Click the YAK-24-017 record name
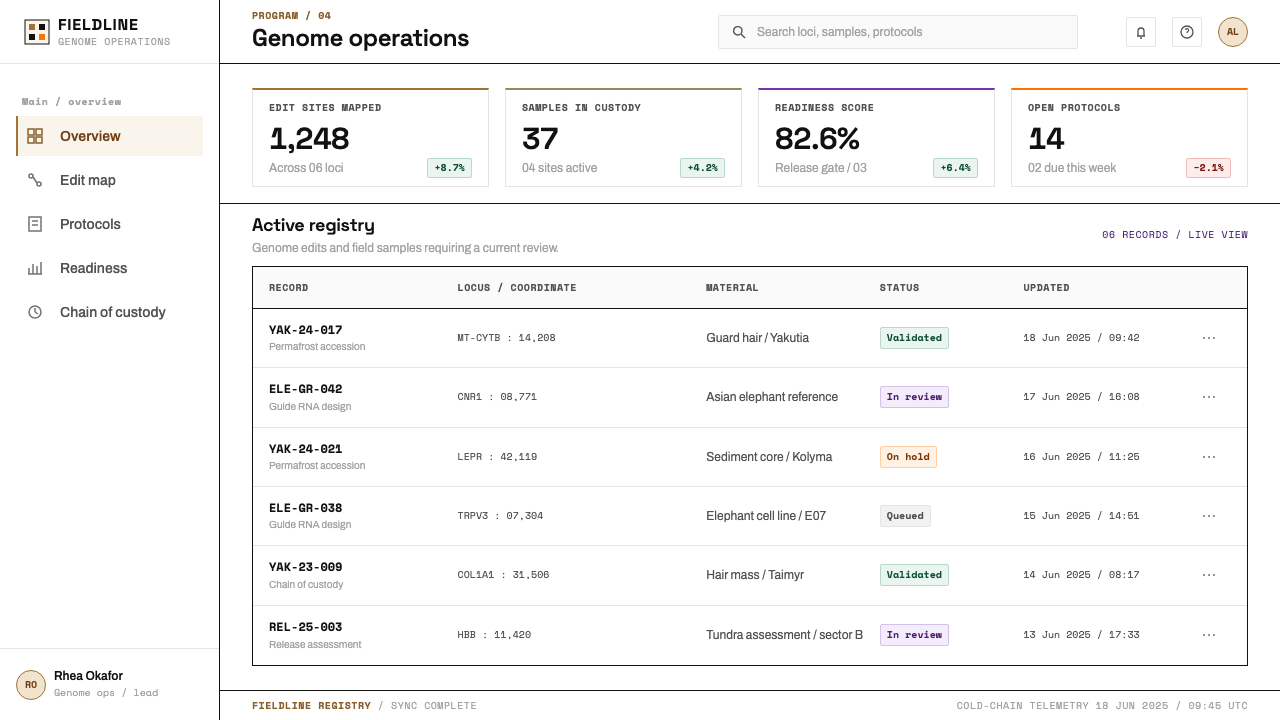 pyautogui.click(x=306, y=330)
